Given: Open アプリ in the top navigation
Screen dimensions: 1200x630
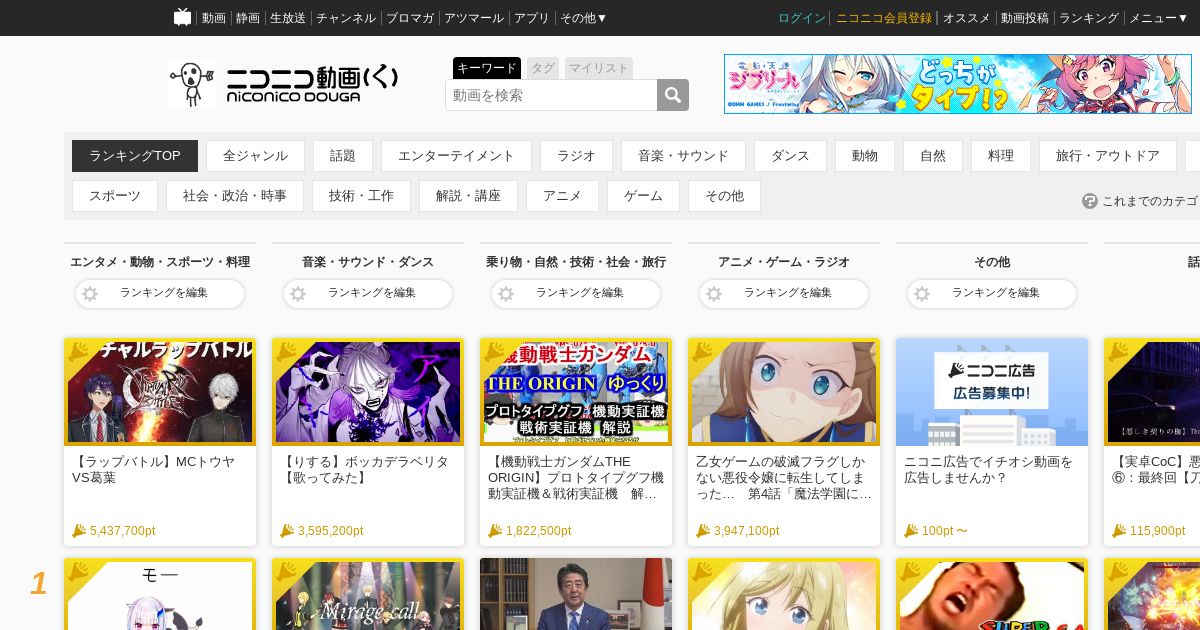Looking at the screenshot, I should [x=532, y=18].
